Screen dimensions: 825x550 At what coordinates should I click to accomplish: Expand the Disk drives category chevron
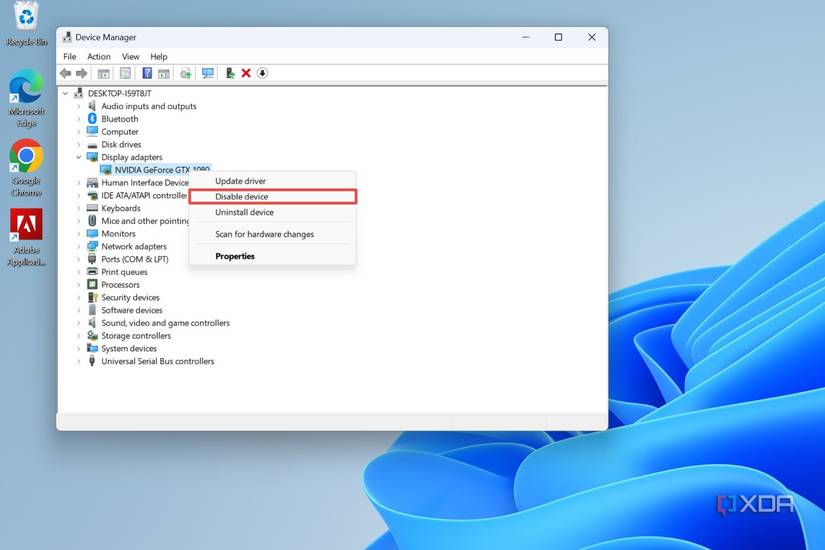tap(78, 144)
